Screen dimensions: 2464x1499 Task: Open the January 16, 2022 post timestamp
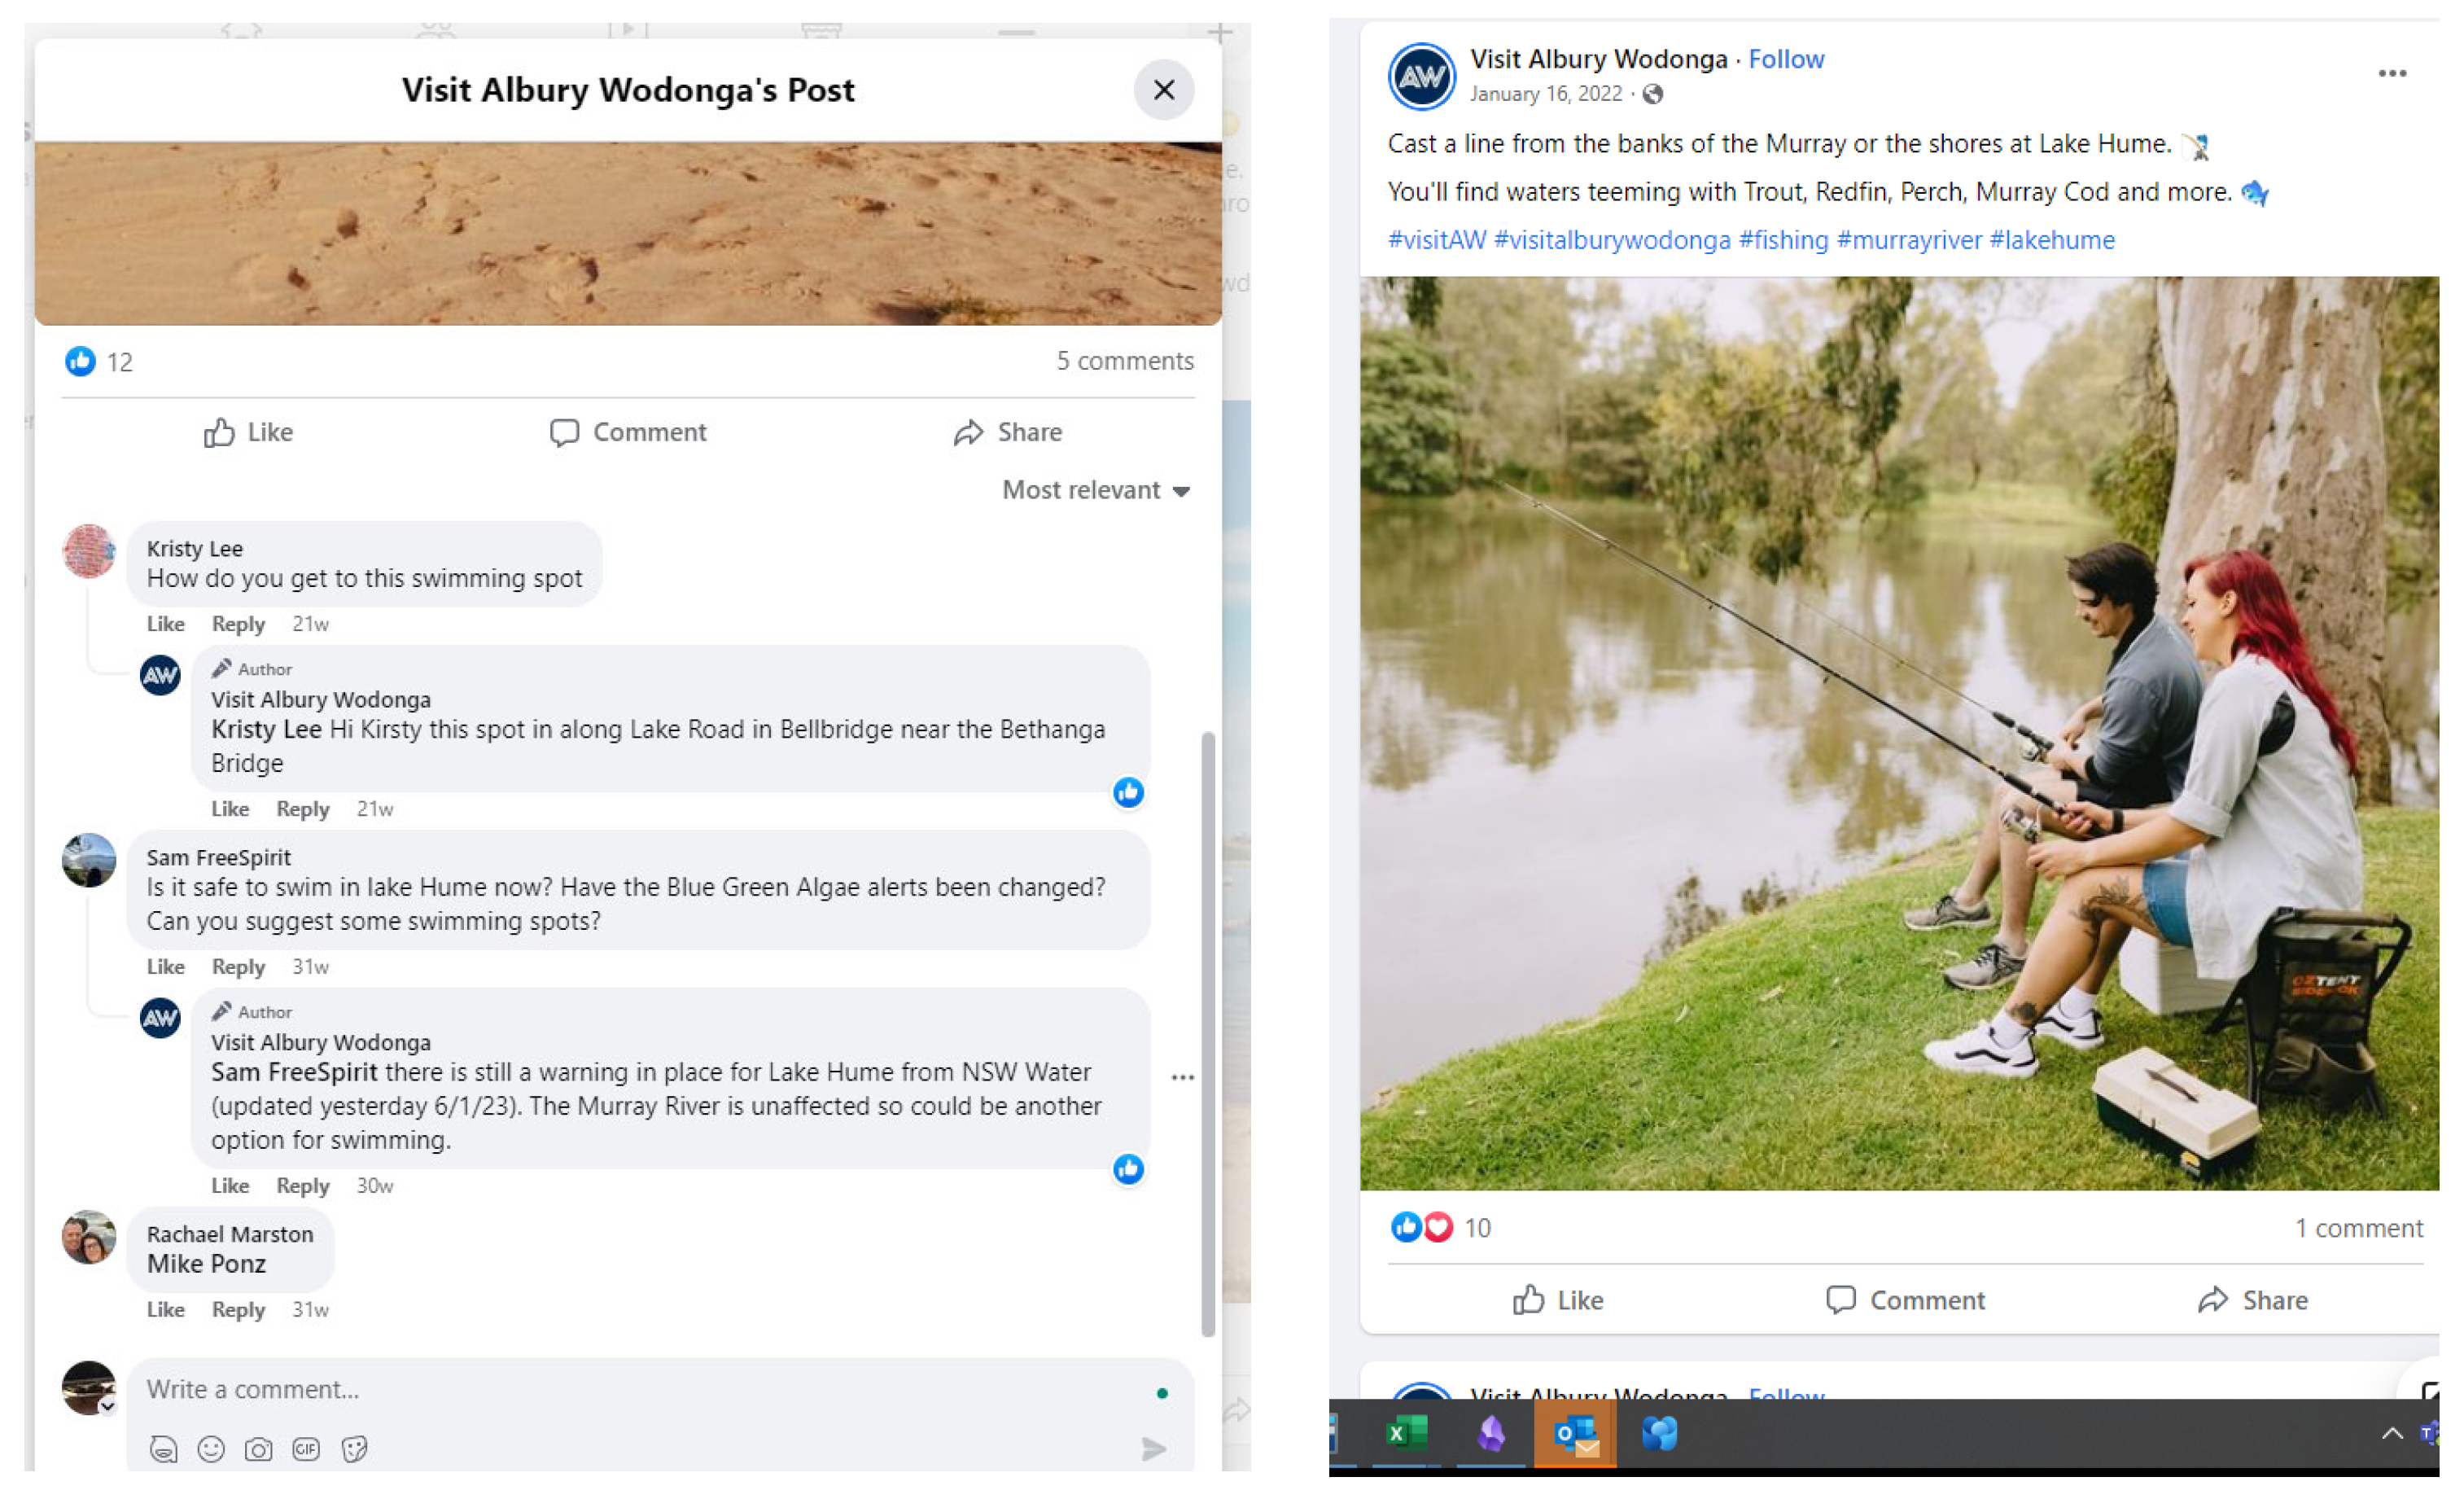[1546, 94]
